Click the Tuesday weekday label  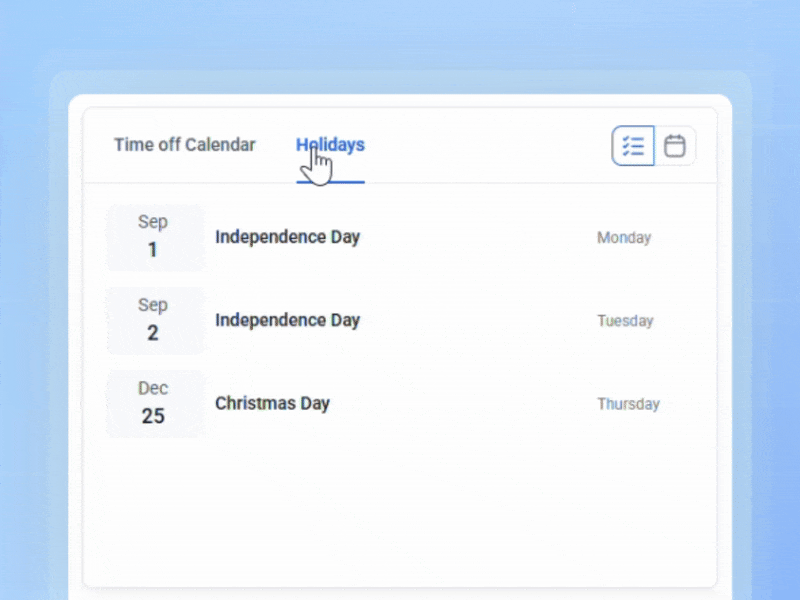pos(625,321)
